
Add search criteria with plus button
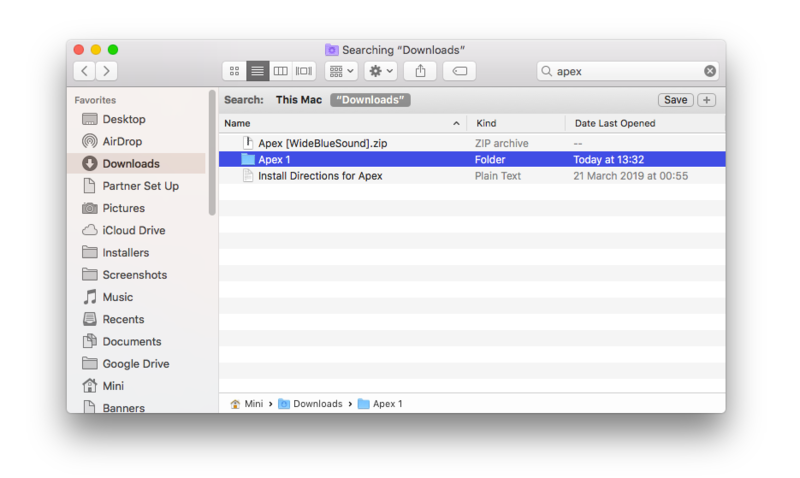pos(706,100)
